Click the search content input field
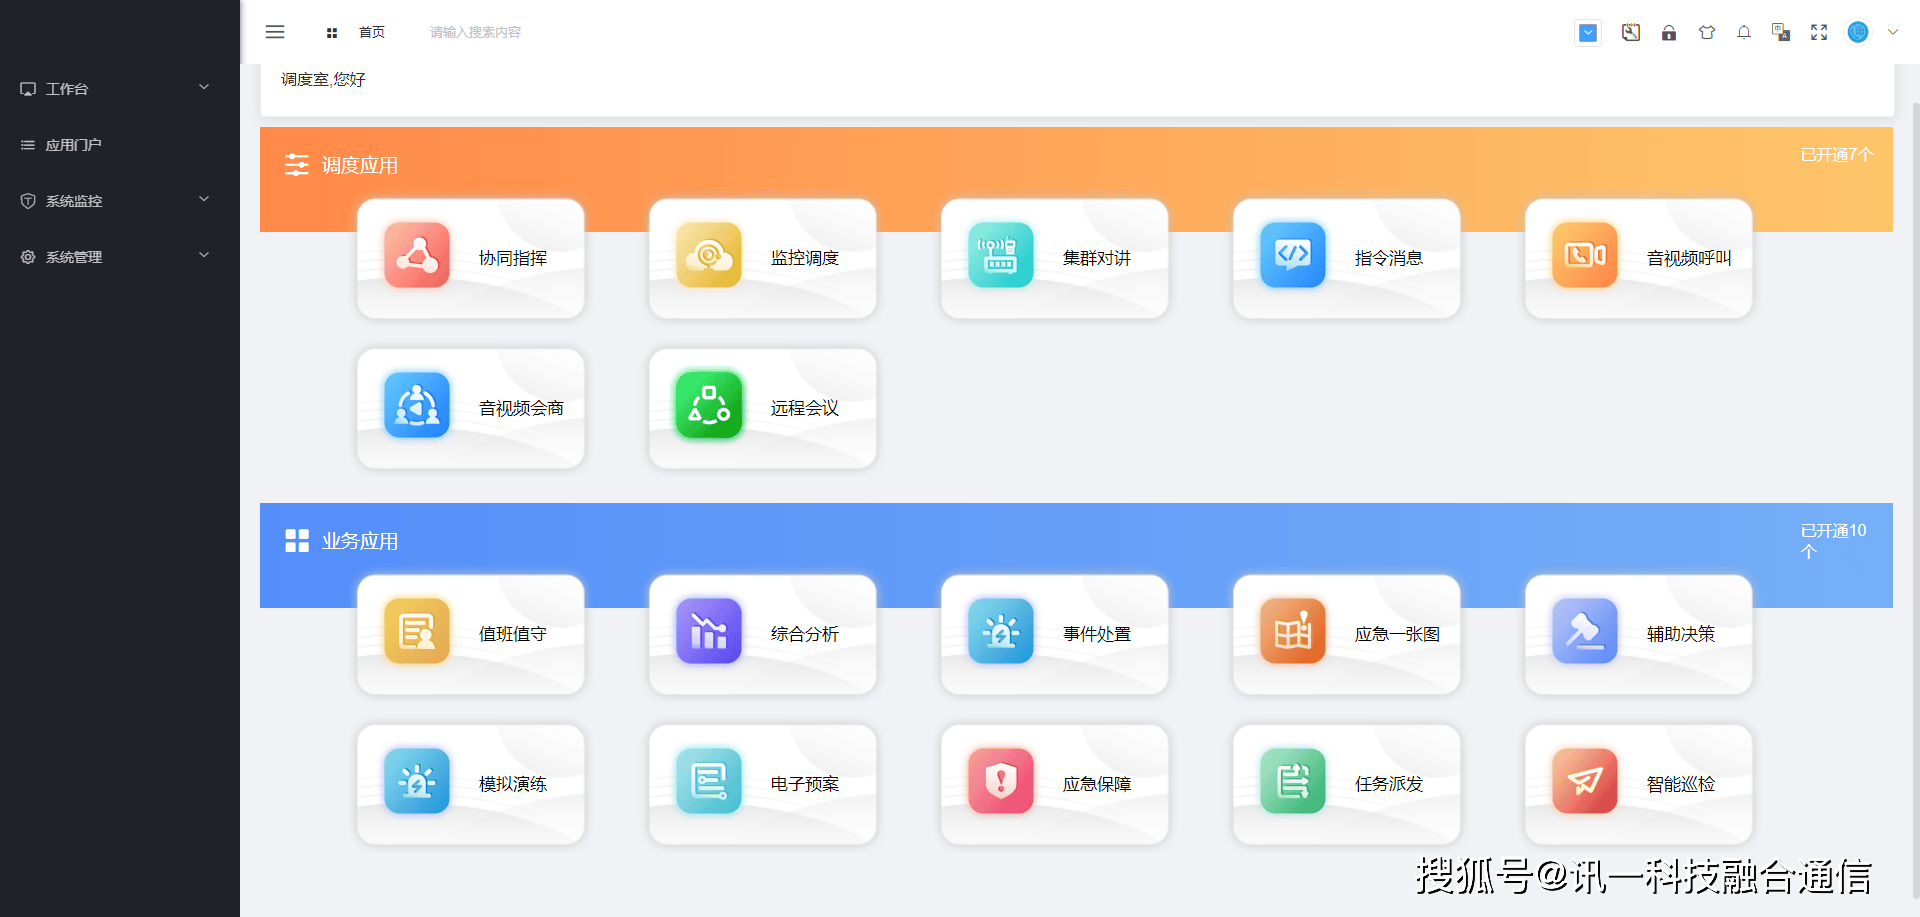This screenshot has height=917, width=1920. [x=476, y=32]
